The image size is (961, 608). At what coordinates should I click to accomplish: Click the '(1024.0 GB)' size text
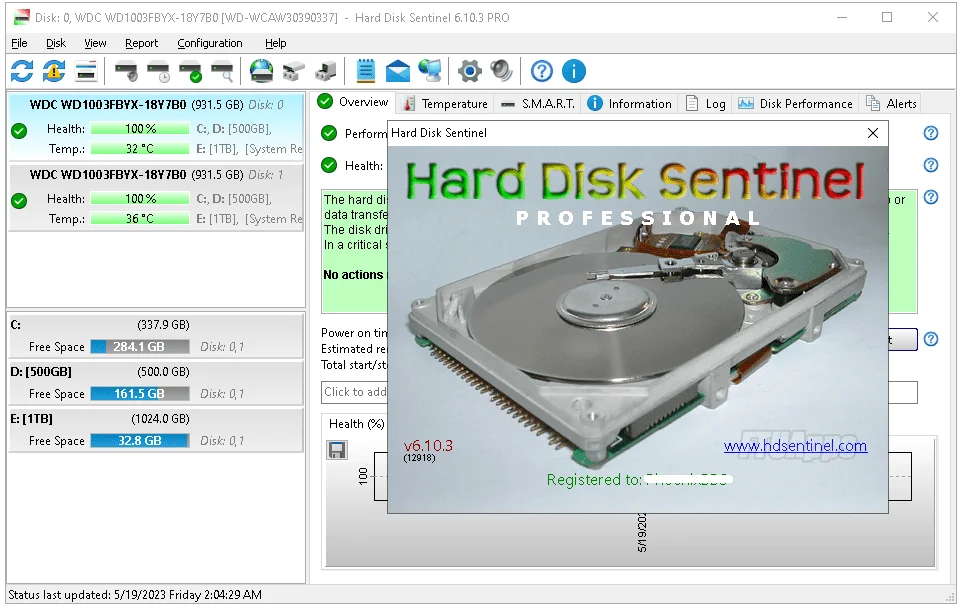click(161, 419)
